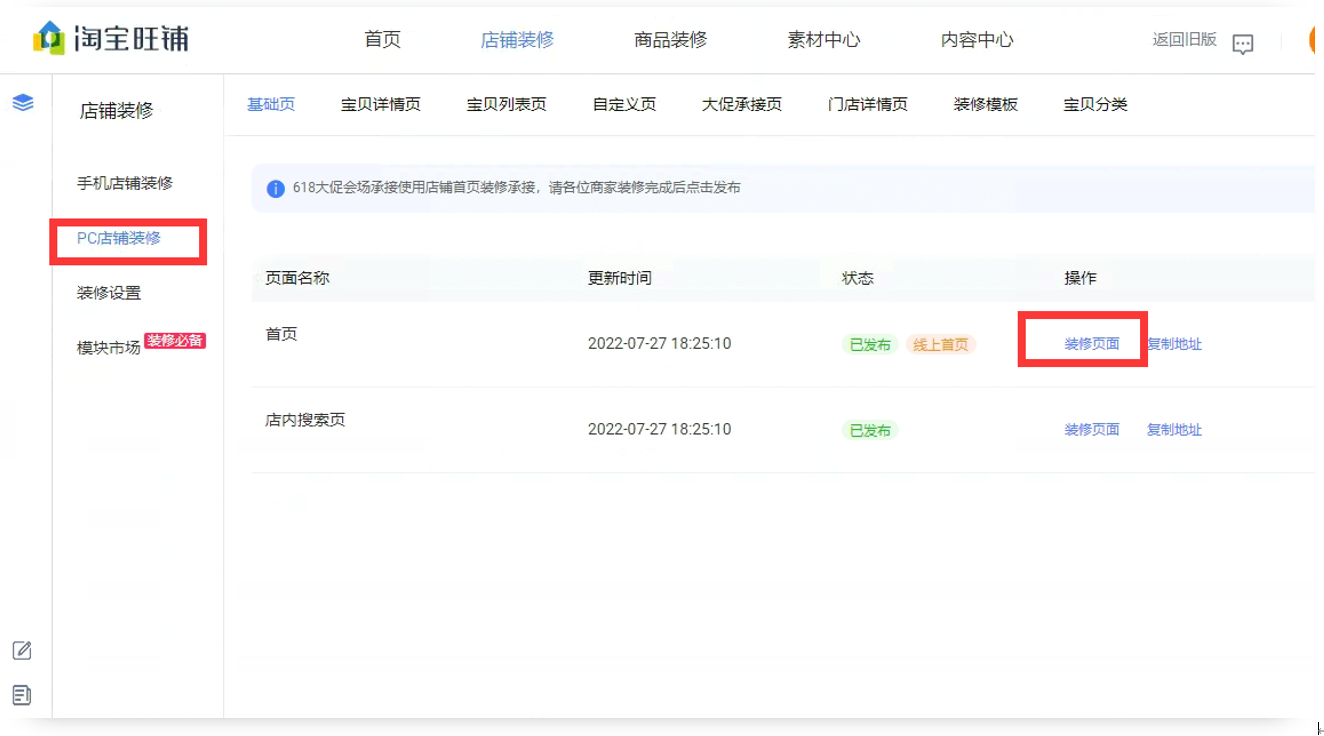Select 店铺装修 in top navigation
The height and width of the screenshot is (736, 1324).
click(x=517, y=40)
